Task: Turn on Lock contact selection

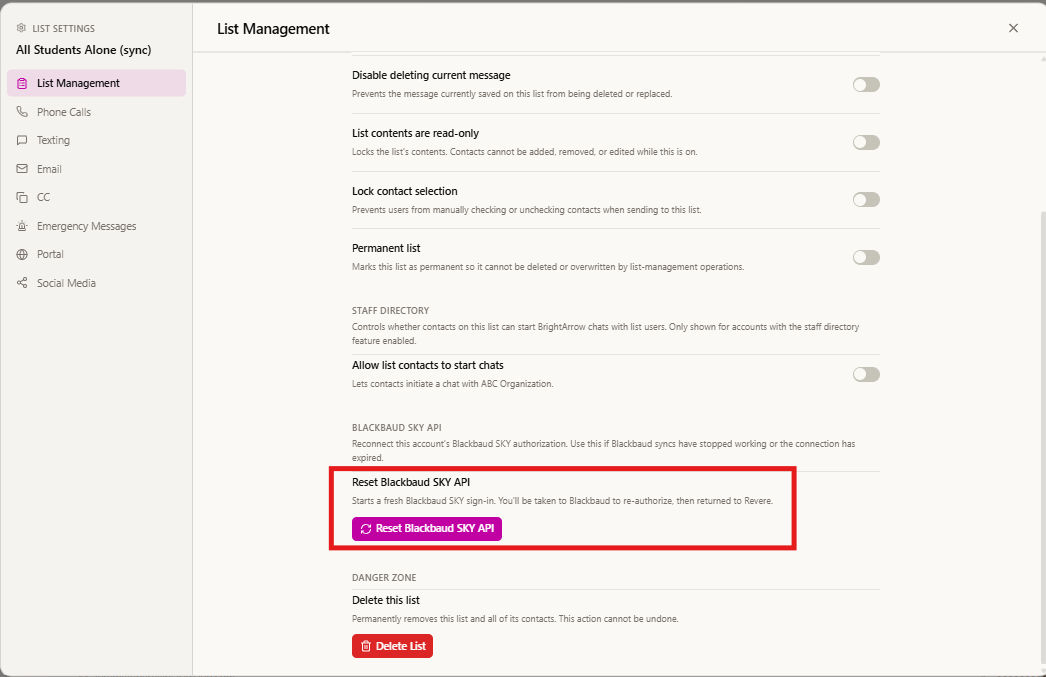Action: [x=866, y=199]
